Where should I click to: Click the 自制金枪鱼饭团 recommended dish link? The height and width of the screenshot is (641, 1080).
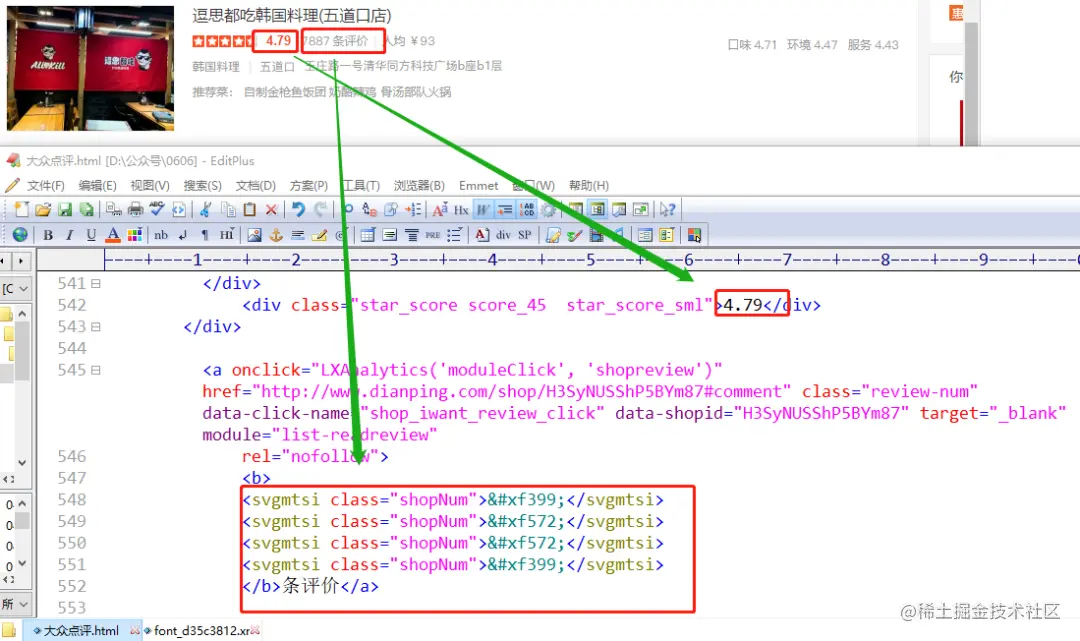[x=284, y=92]
